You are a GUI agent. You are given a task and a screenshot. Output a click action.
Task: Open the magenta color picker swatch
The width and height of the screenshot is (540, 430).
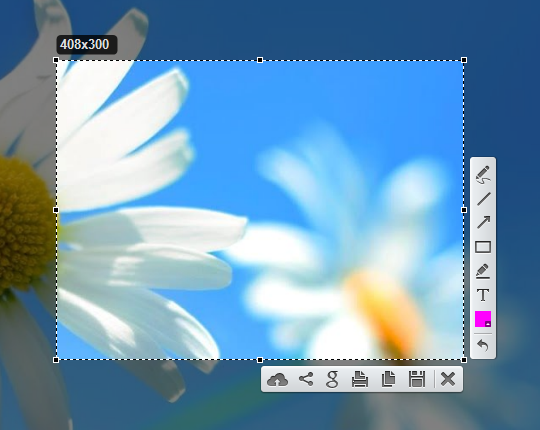483,319
